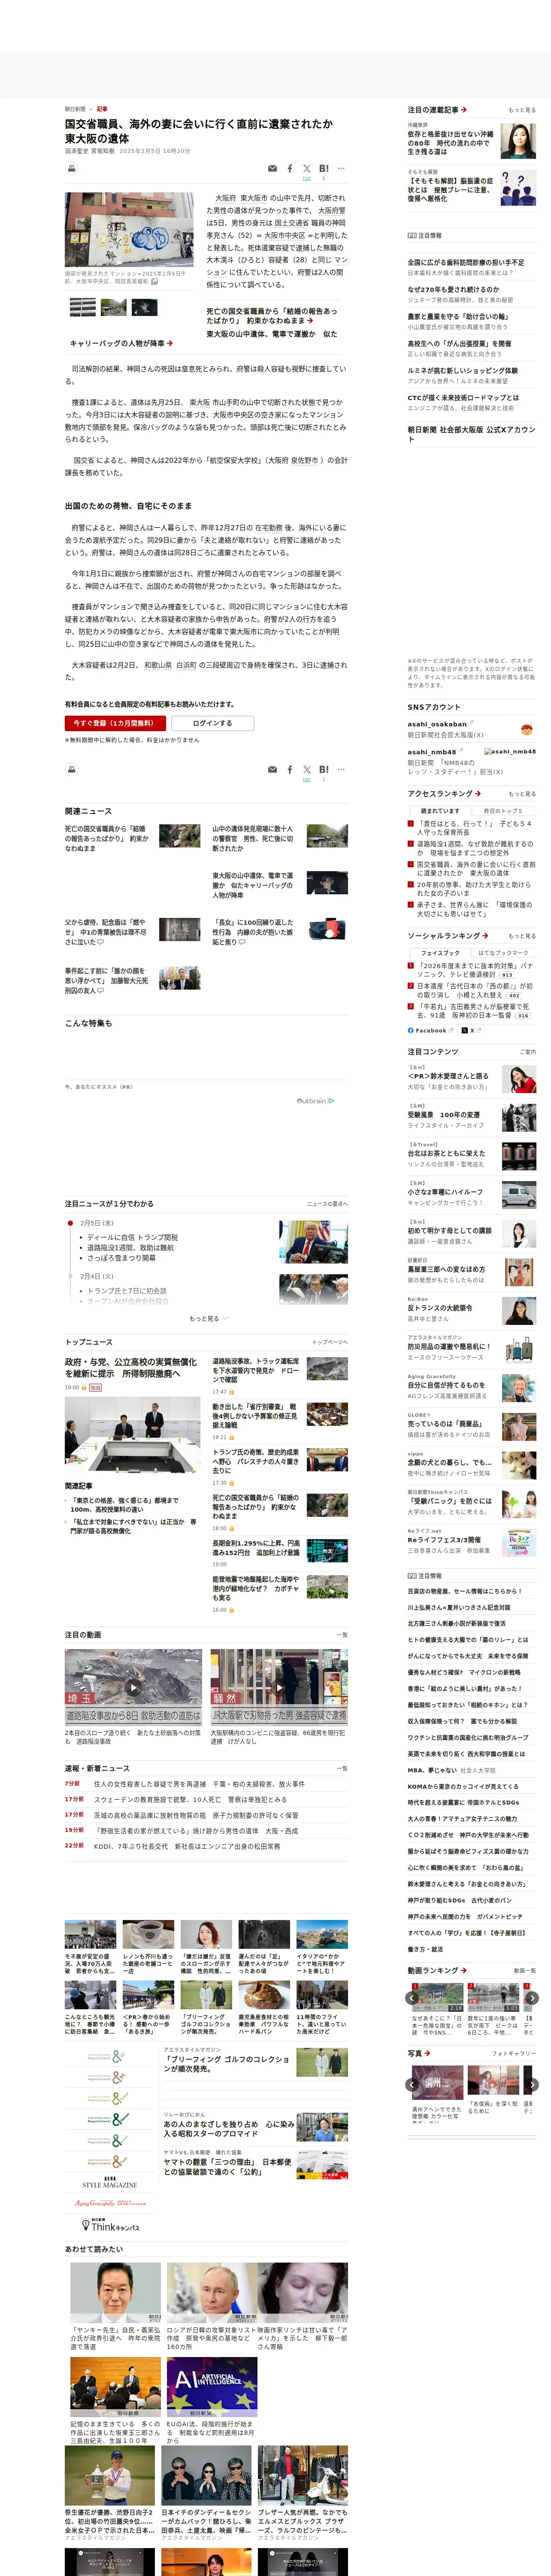Click もっと見る beside 注目の連載記事
Image resolution: width=551 pixels, height=2576 pixels.
point(521,110)
